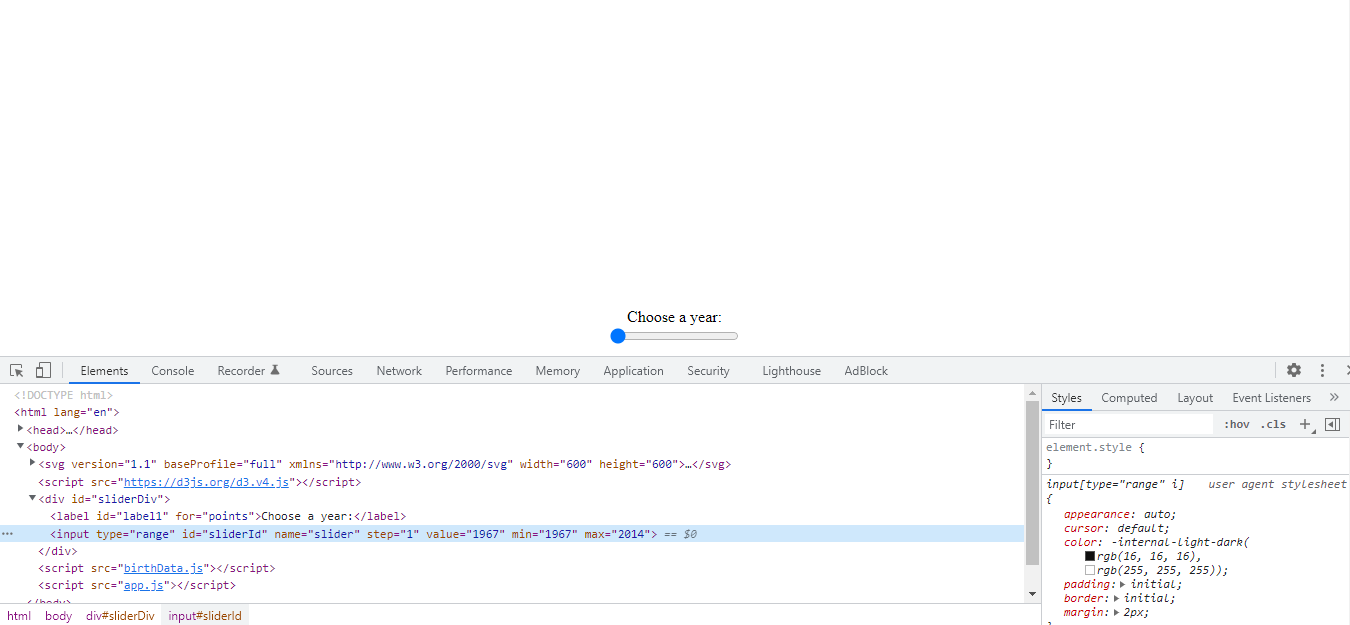This screenshot has height=625, width=1350.
Task: Select the Event Listeners pane tab
Action: point(1271,398)
